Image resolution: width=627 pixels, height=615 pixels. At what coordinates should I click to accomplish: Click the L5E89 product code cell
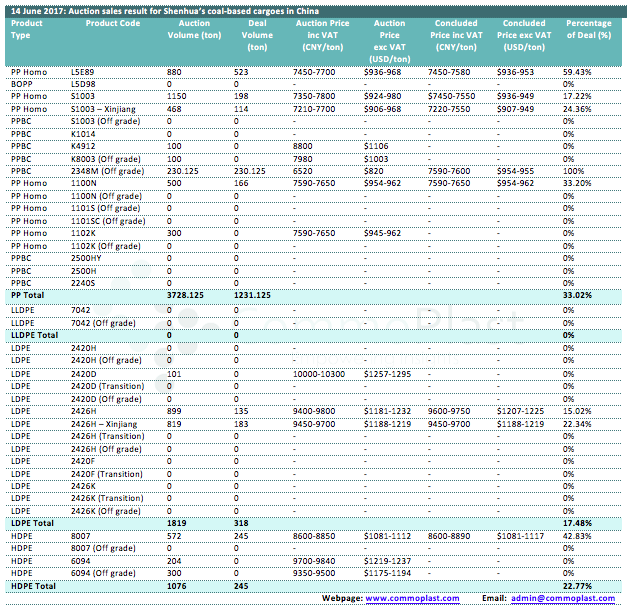click(83, 73)
